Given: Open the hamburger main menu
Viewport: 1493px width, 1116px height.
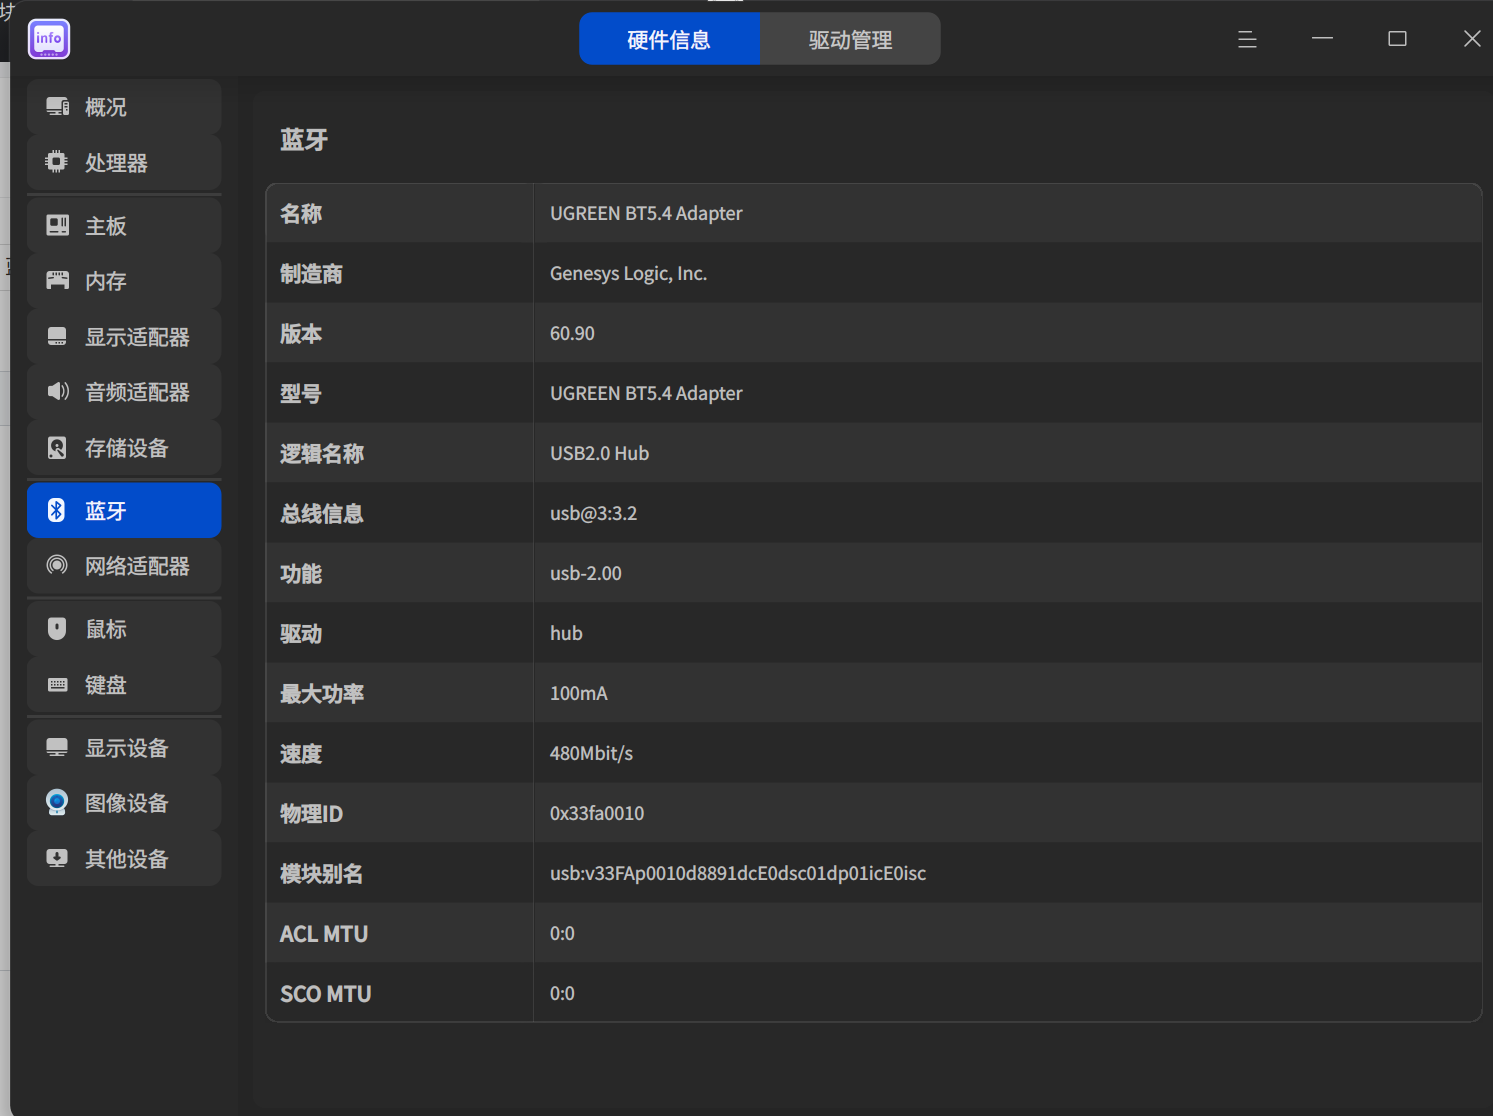Looking at the screenshot, I should pyautogui.click(x=1247, y=39).
